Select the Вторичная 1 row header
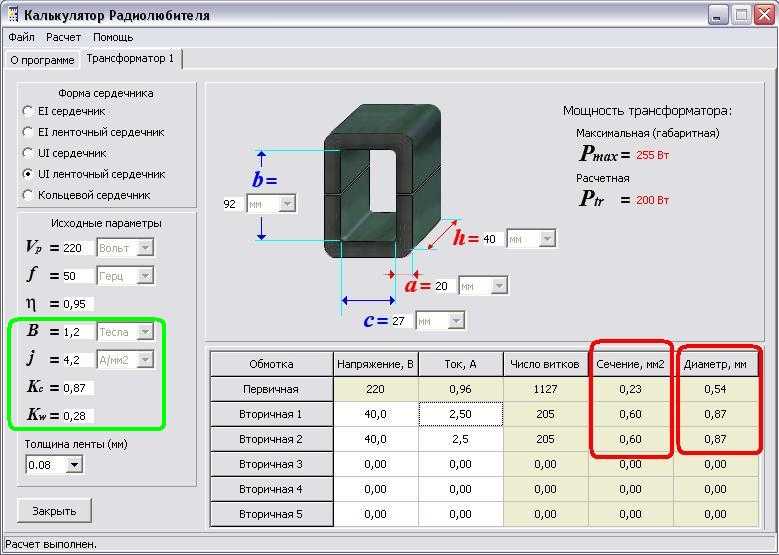 coord(271,414)
